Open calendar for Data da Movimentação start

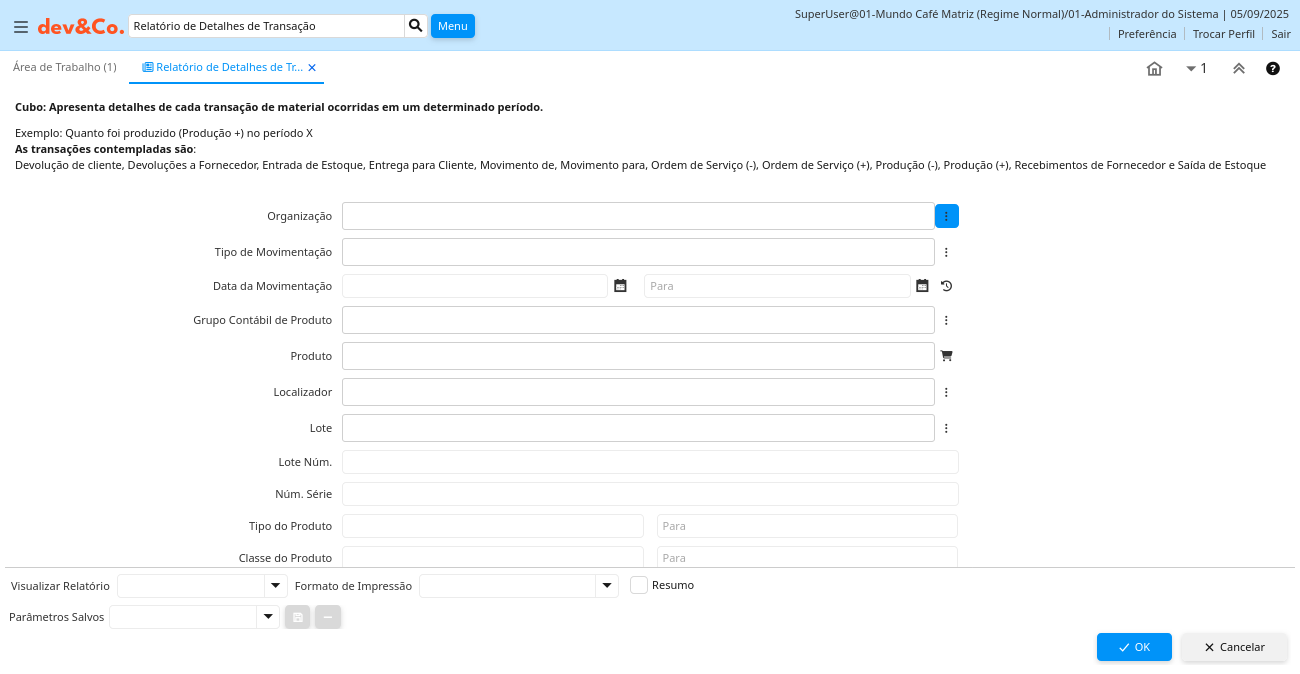coord(620,286)
